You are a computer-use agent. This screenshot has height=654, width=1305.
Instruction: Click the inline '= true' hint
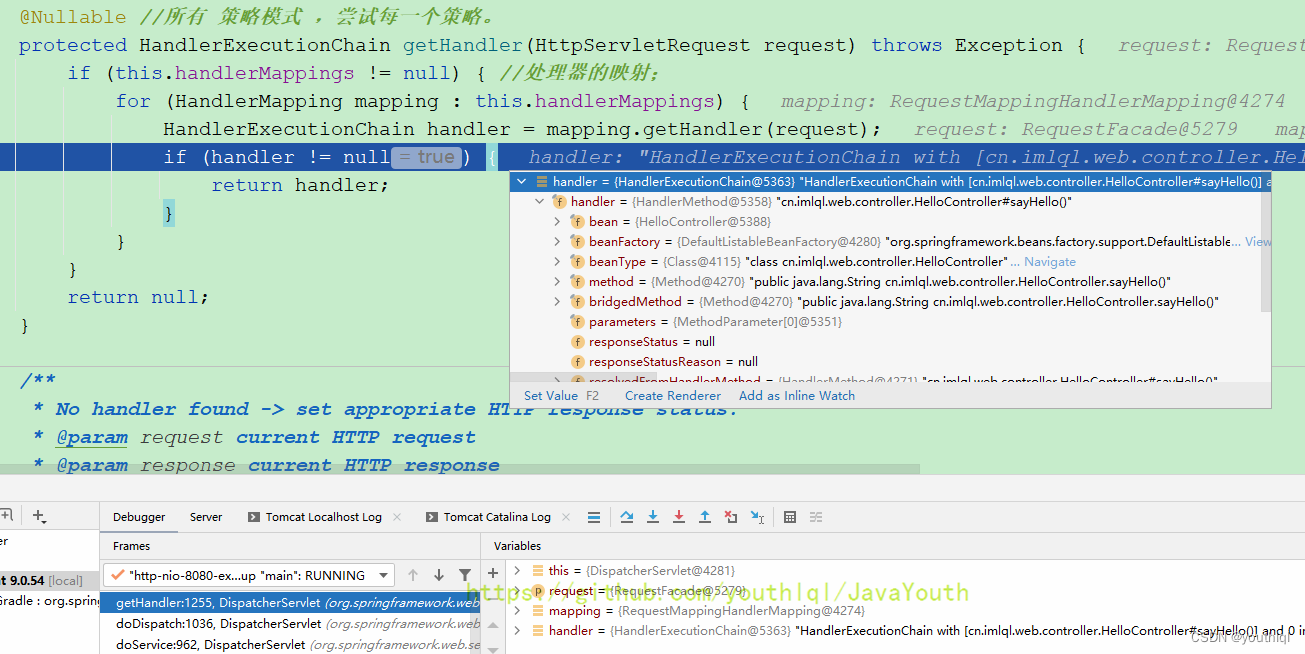pyautogui.click(x=428, y=157)
